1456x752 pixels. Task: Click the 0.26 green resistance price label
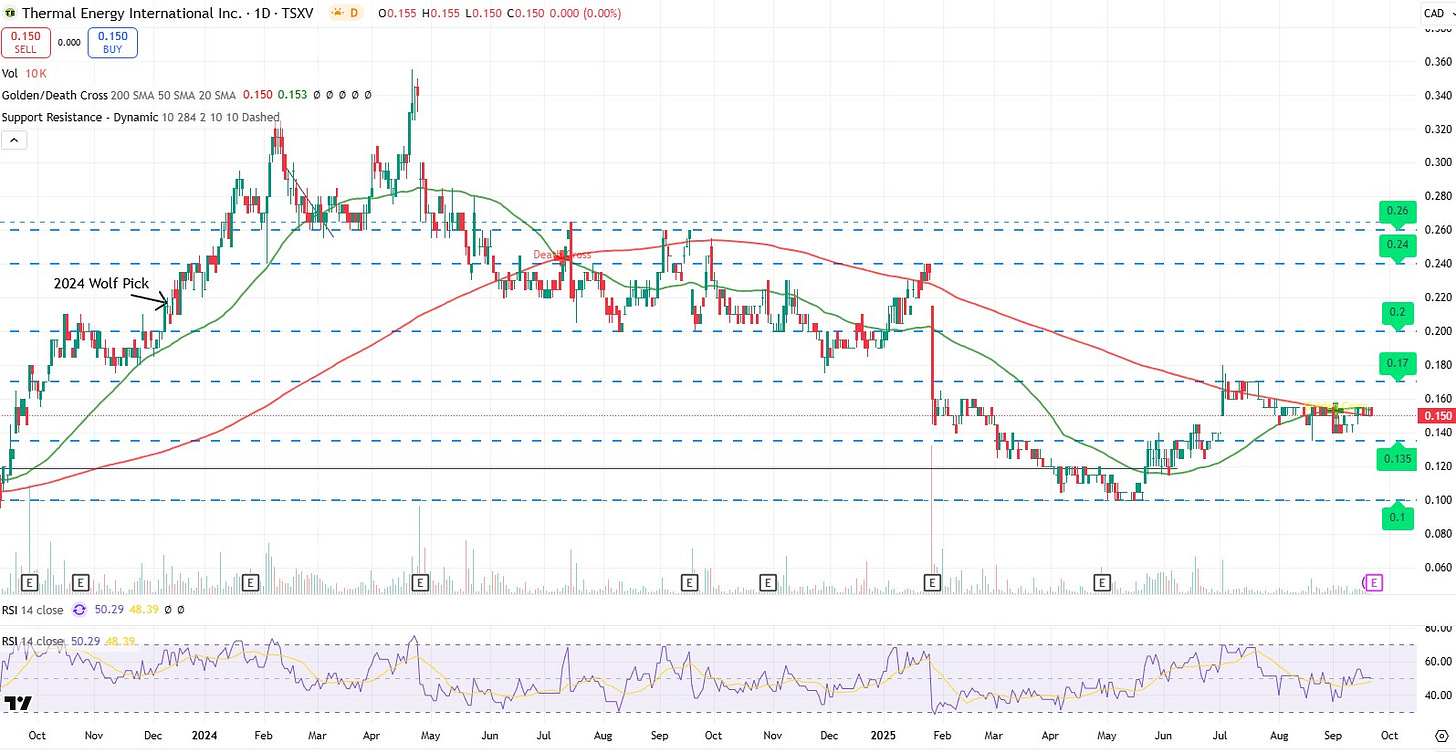click(x=1395, y=211)
